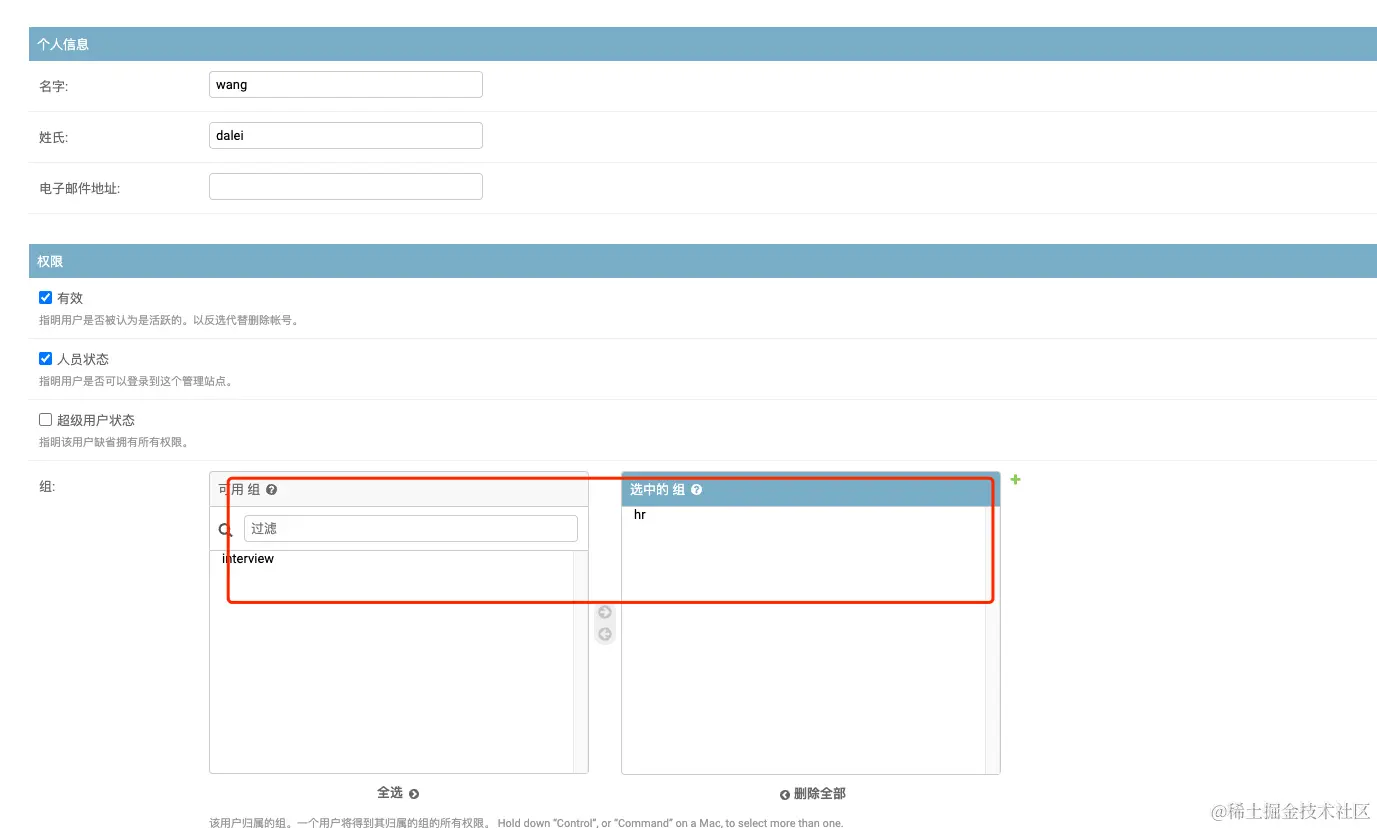Enable the 超级用户状态 checkbox
The image size is (1377, 828).
click(45, 420)
